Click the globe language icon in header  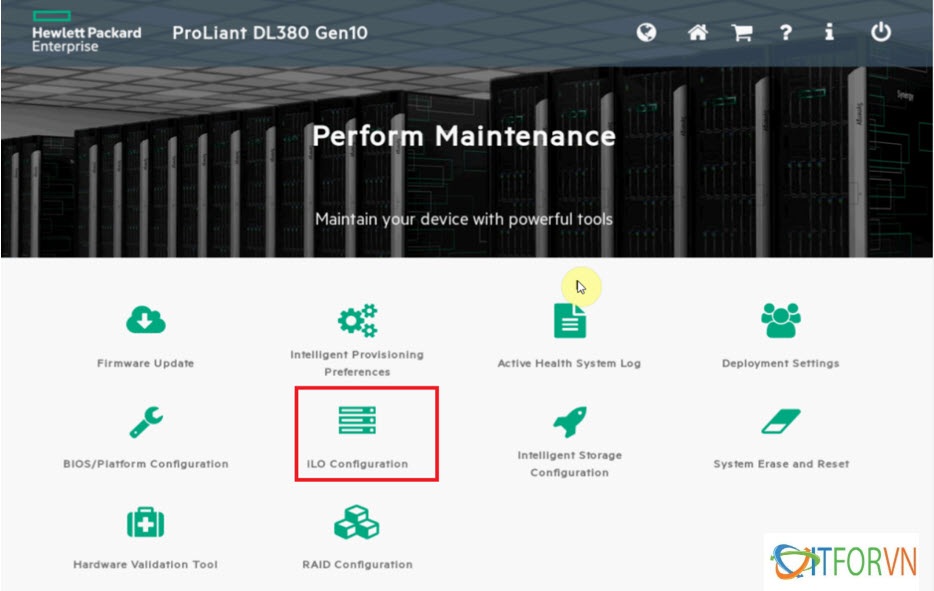[x=647, y=32]
